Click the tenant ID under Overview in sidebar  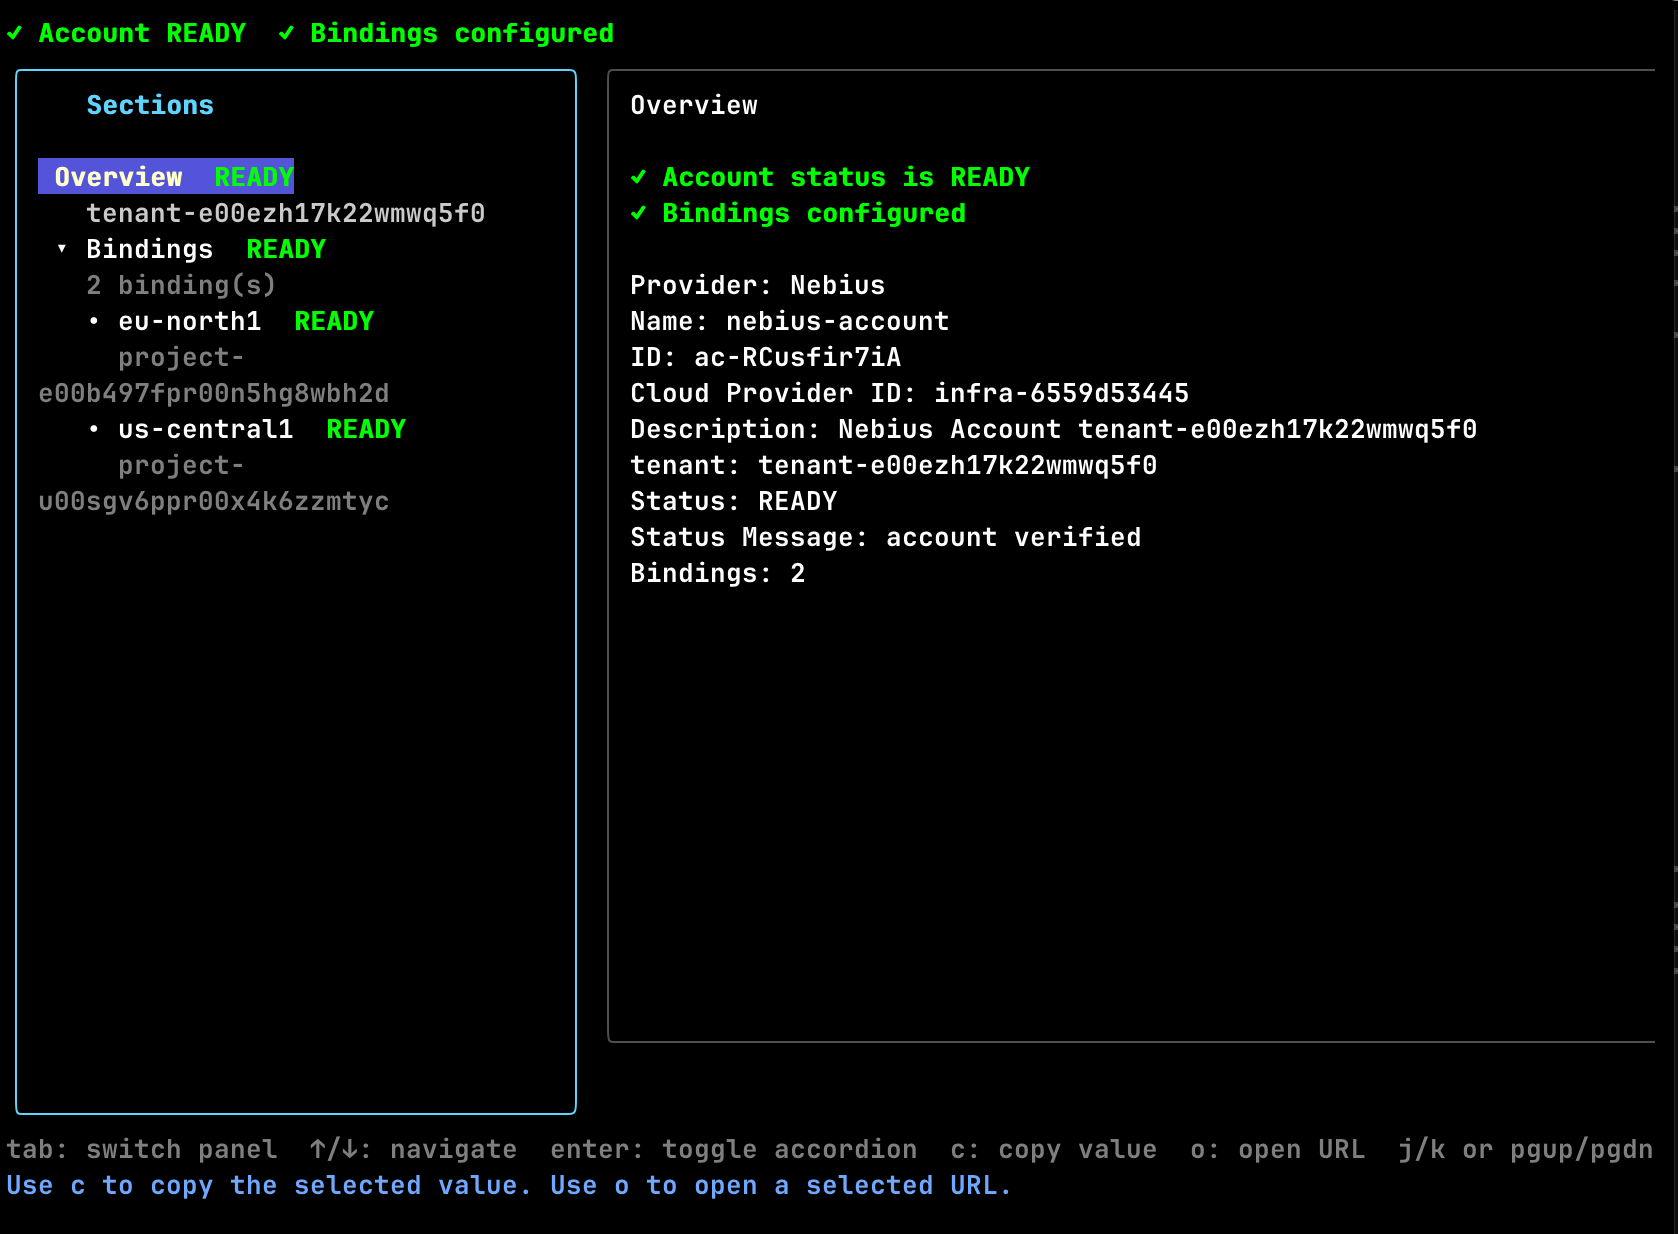(285, 213)
